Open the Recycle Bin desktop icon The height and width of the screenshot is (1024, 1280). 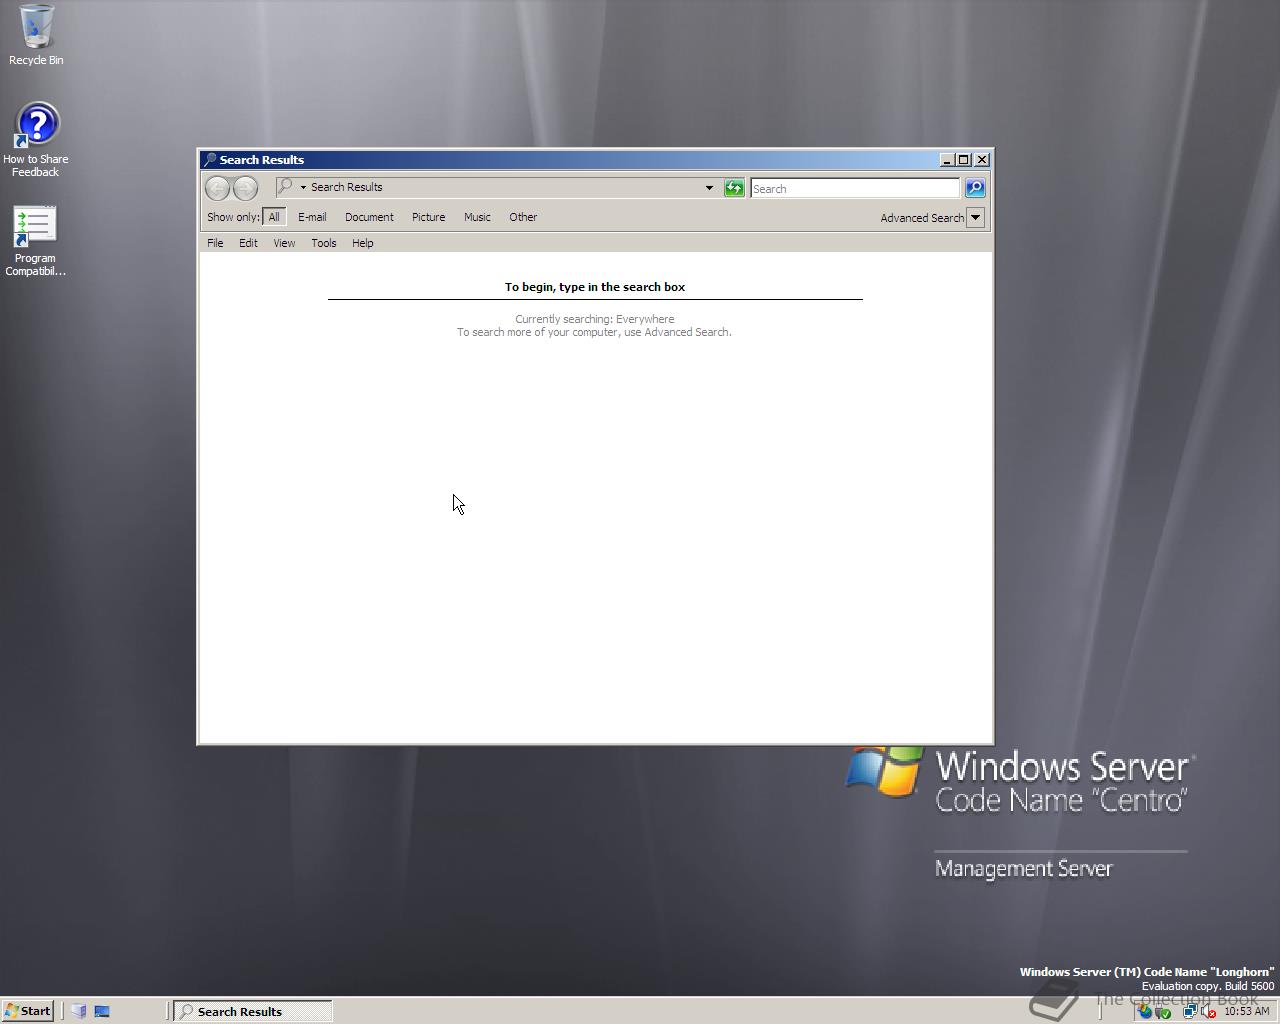(x=36, y=35)
